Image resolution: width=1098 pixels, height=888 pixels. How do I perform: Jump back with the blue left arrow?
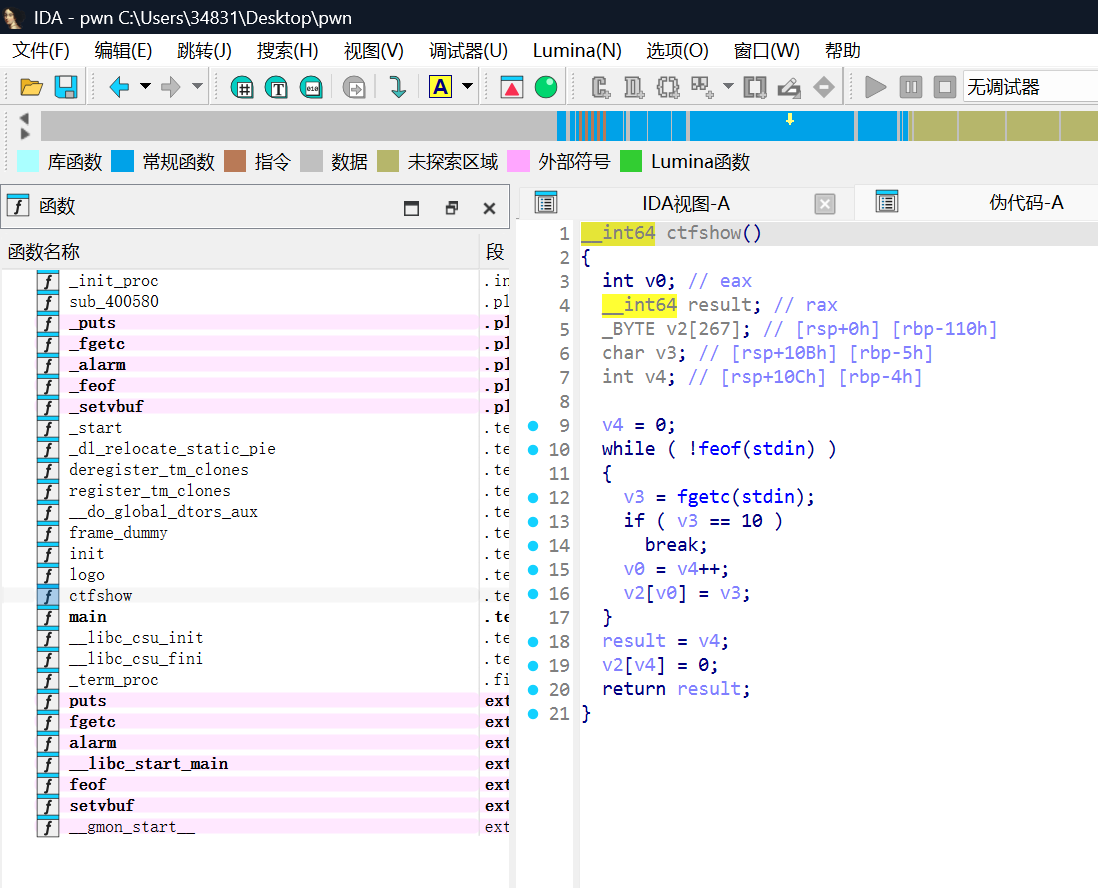tap(119, 88)
